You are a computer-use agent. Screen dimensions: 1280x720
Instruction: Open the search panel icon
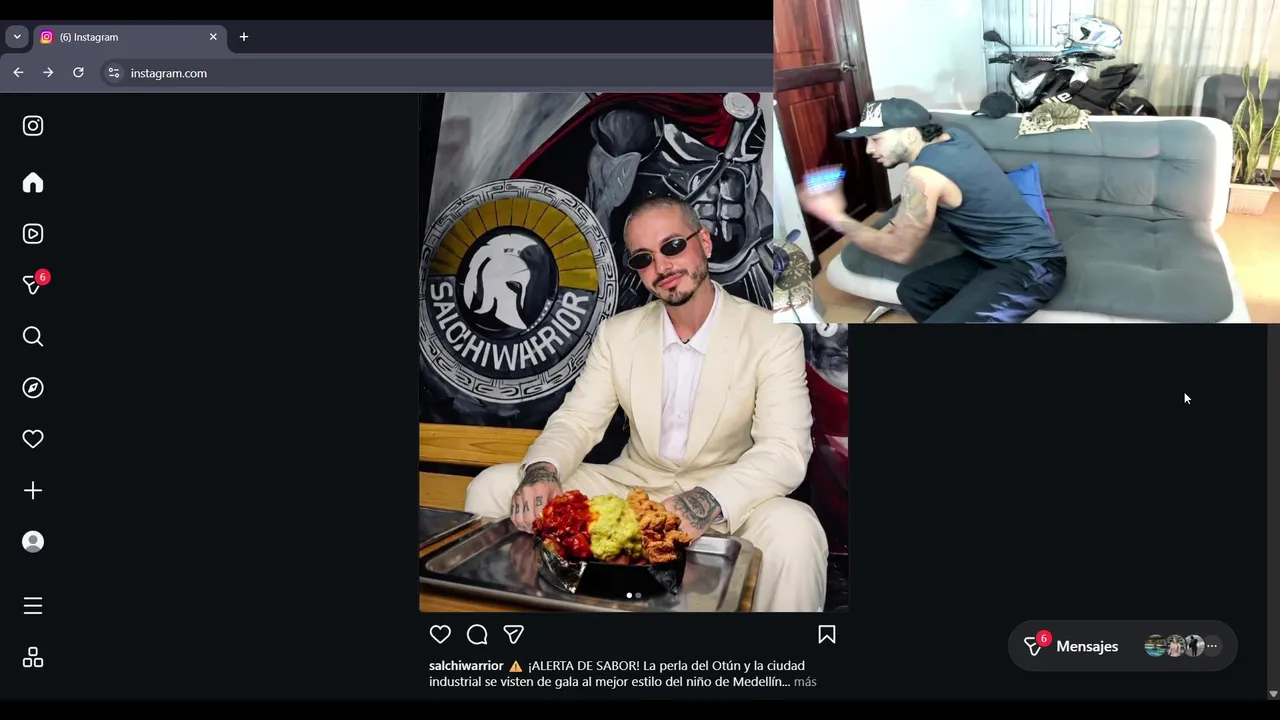[x=33, y=336]
